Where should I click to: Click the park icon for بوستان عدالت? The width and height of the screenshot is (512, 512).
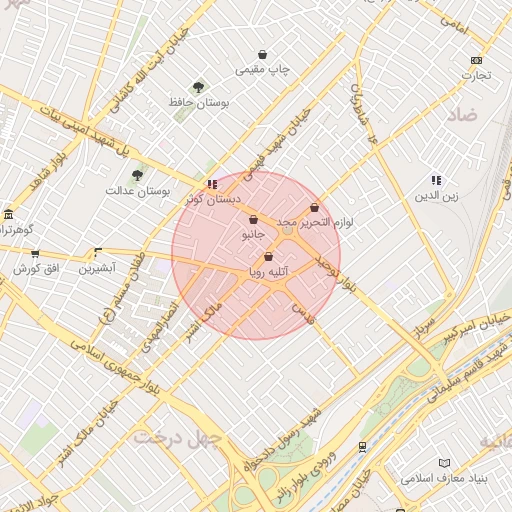tap(137, 175)
